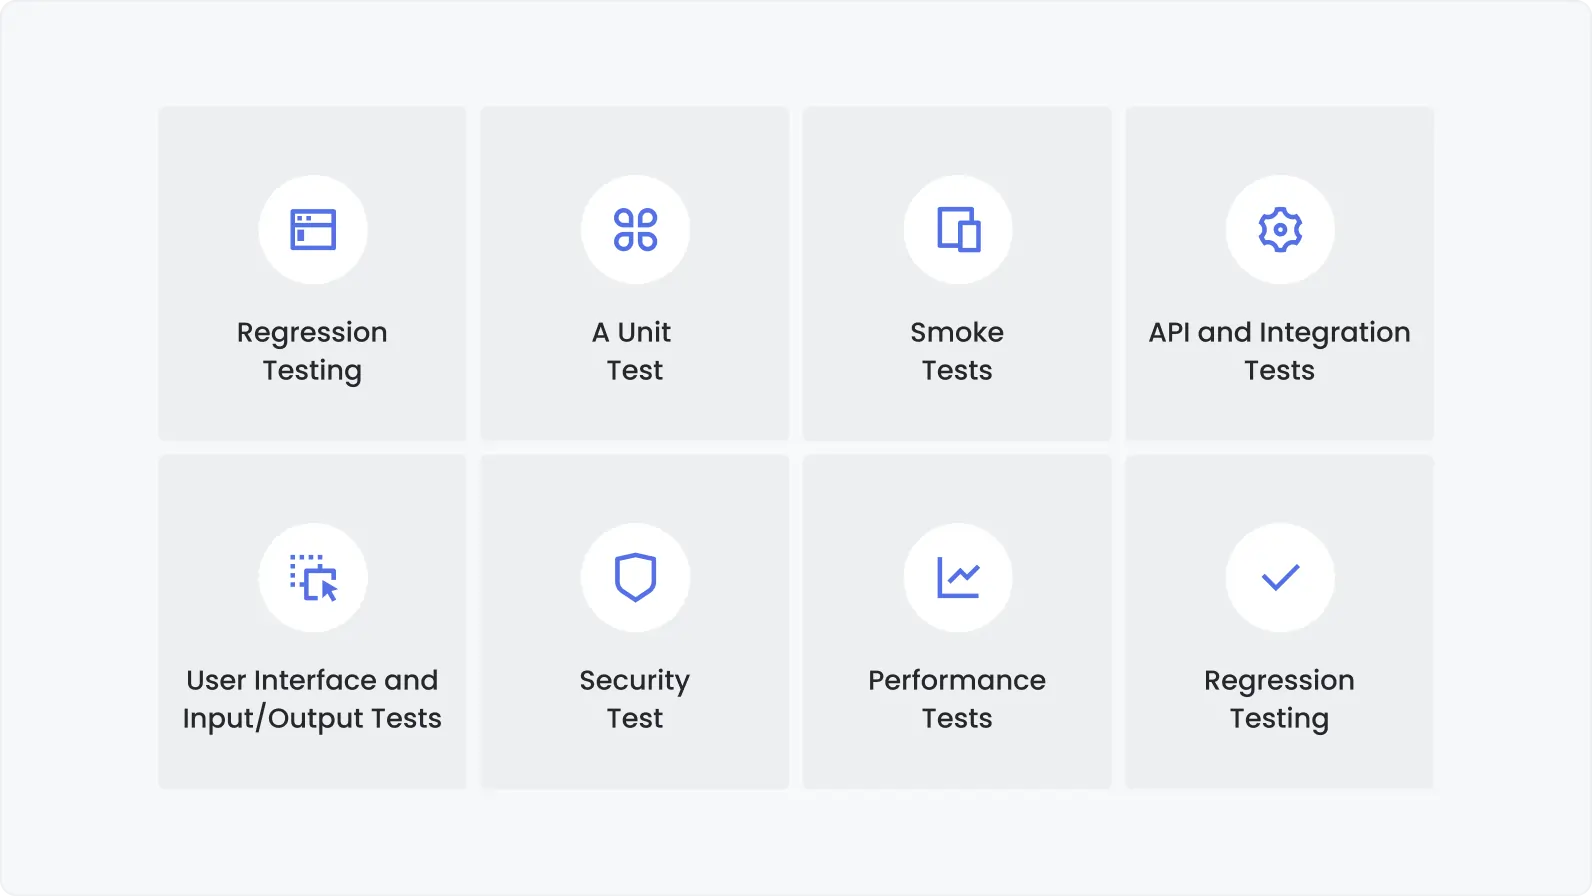The width and height of the screenshot is (1592, 896).
Task: Click the browser window icon in Regression Testing
Action: tap(313, 230)
